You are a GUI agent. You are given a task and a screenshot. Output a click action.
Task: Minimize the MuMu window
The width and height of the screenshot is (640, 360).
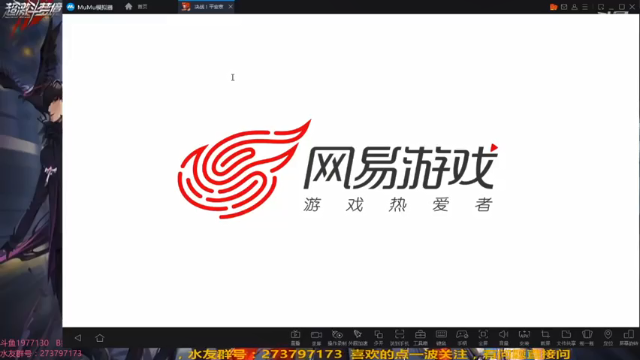coord(611,8)
